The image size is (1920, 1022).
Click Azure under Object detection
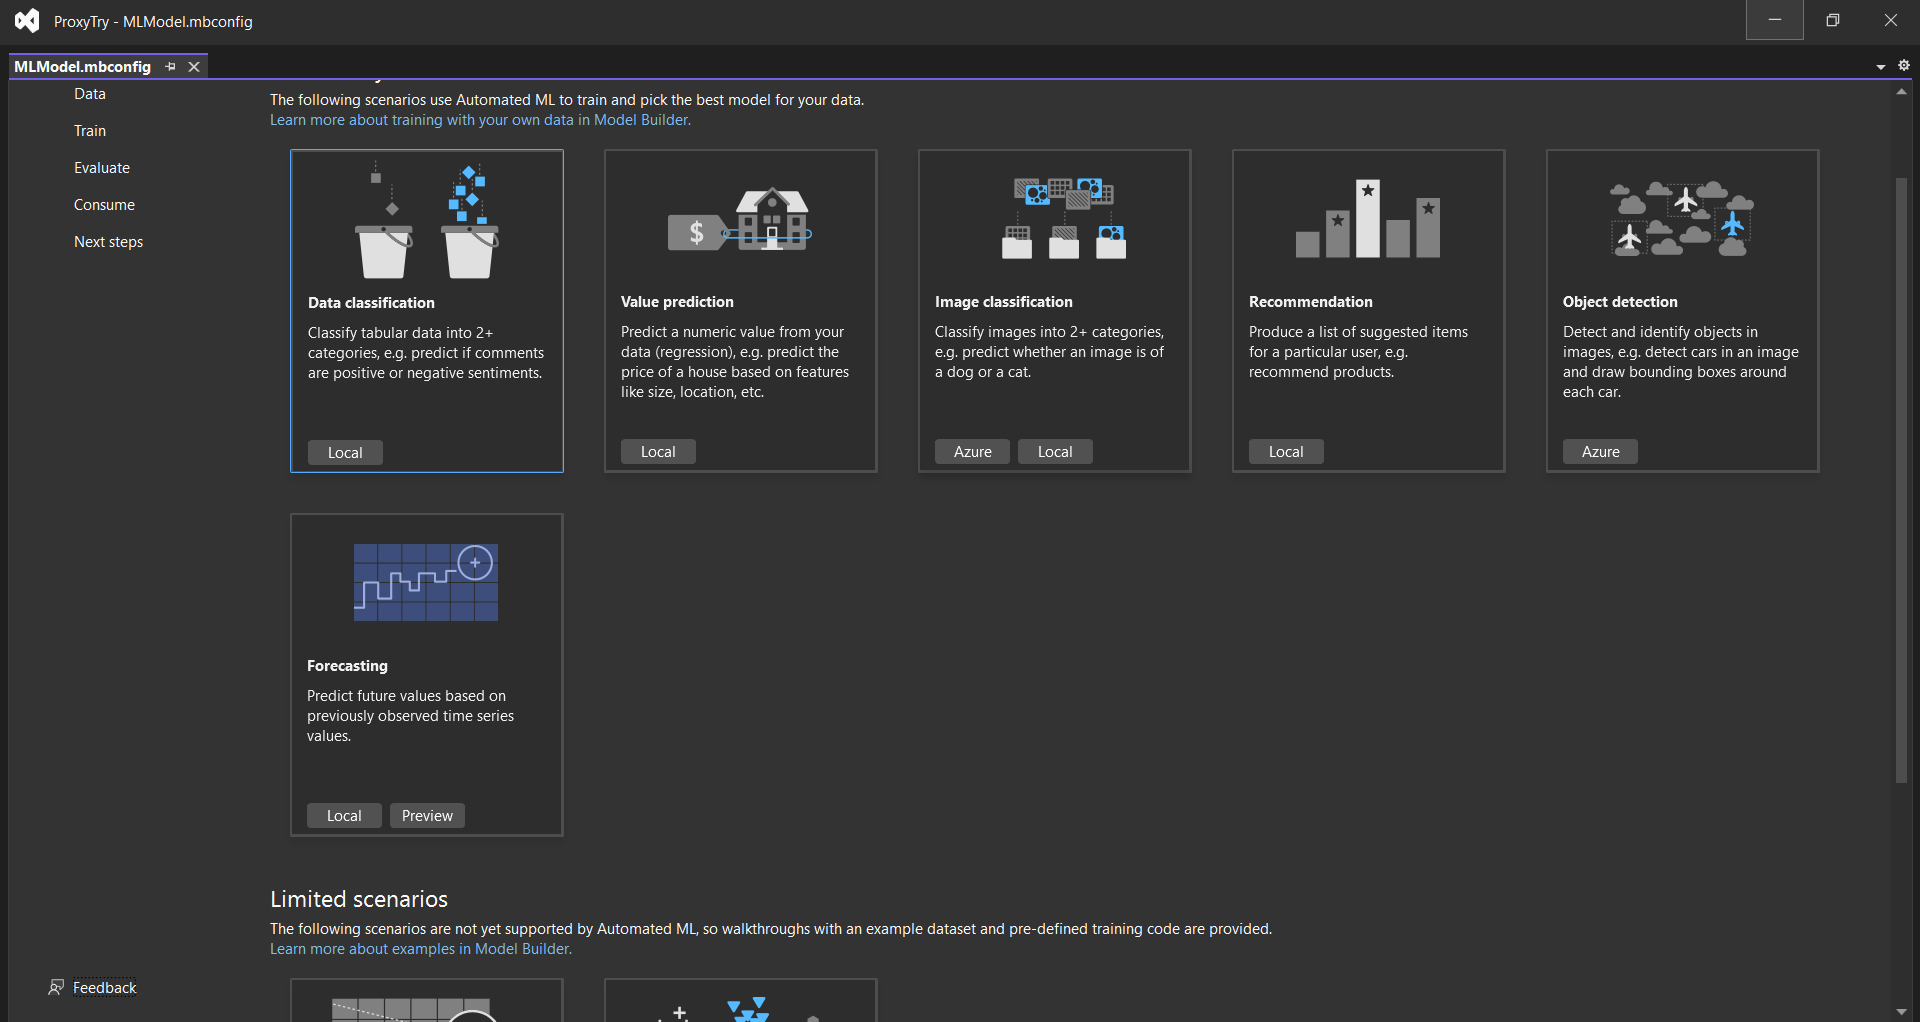pos(1599,451)
